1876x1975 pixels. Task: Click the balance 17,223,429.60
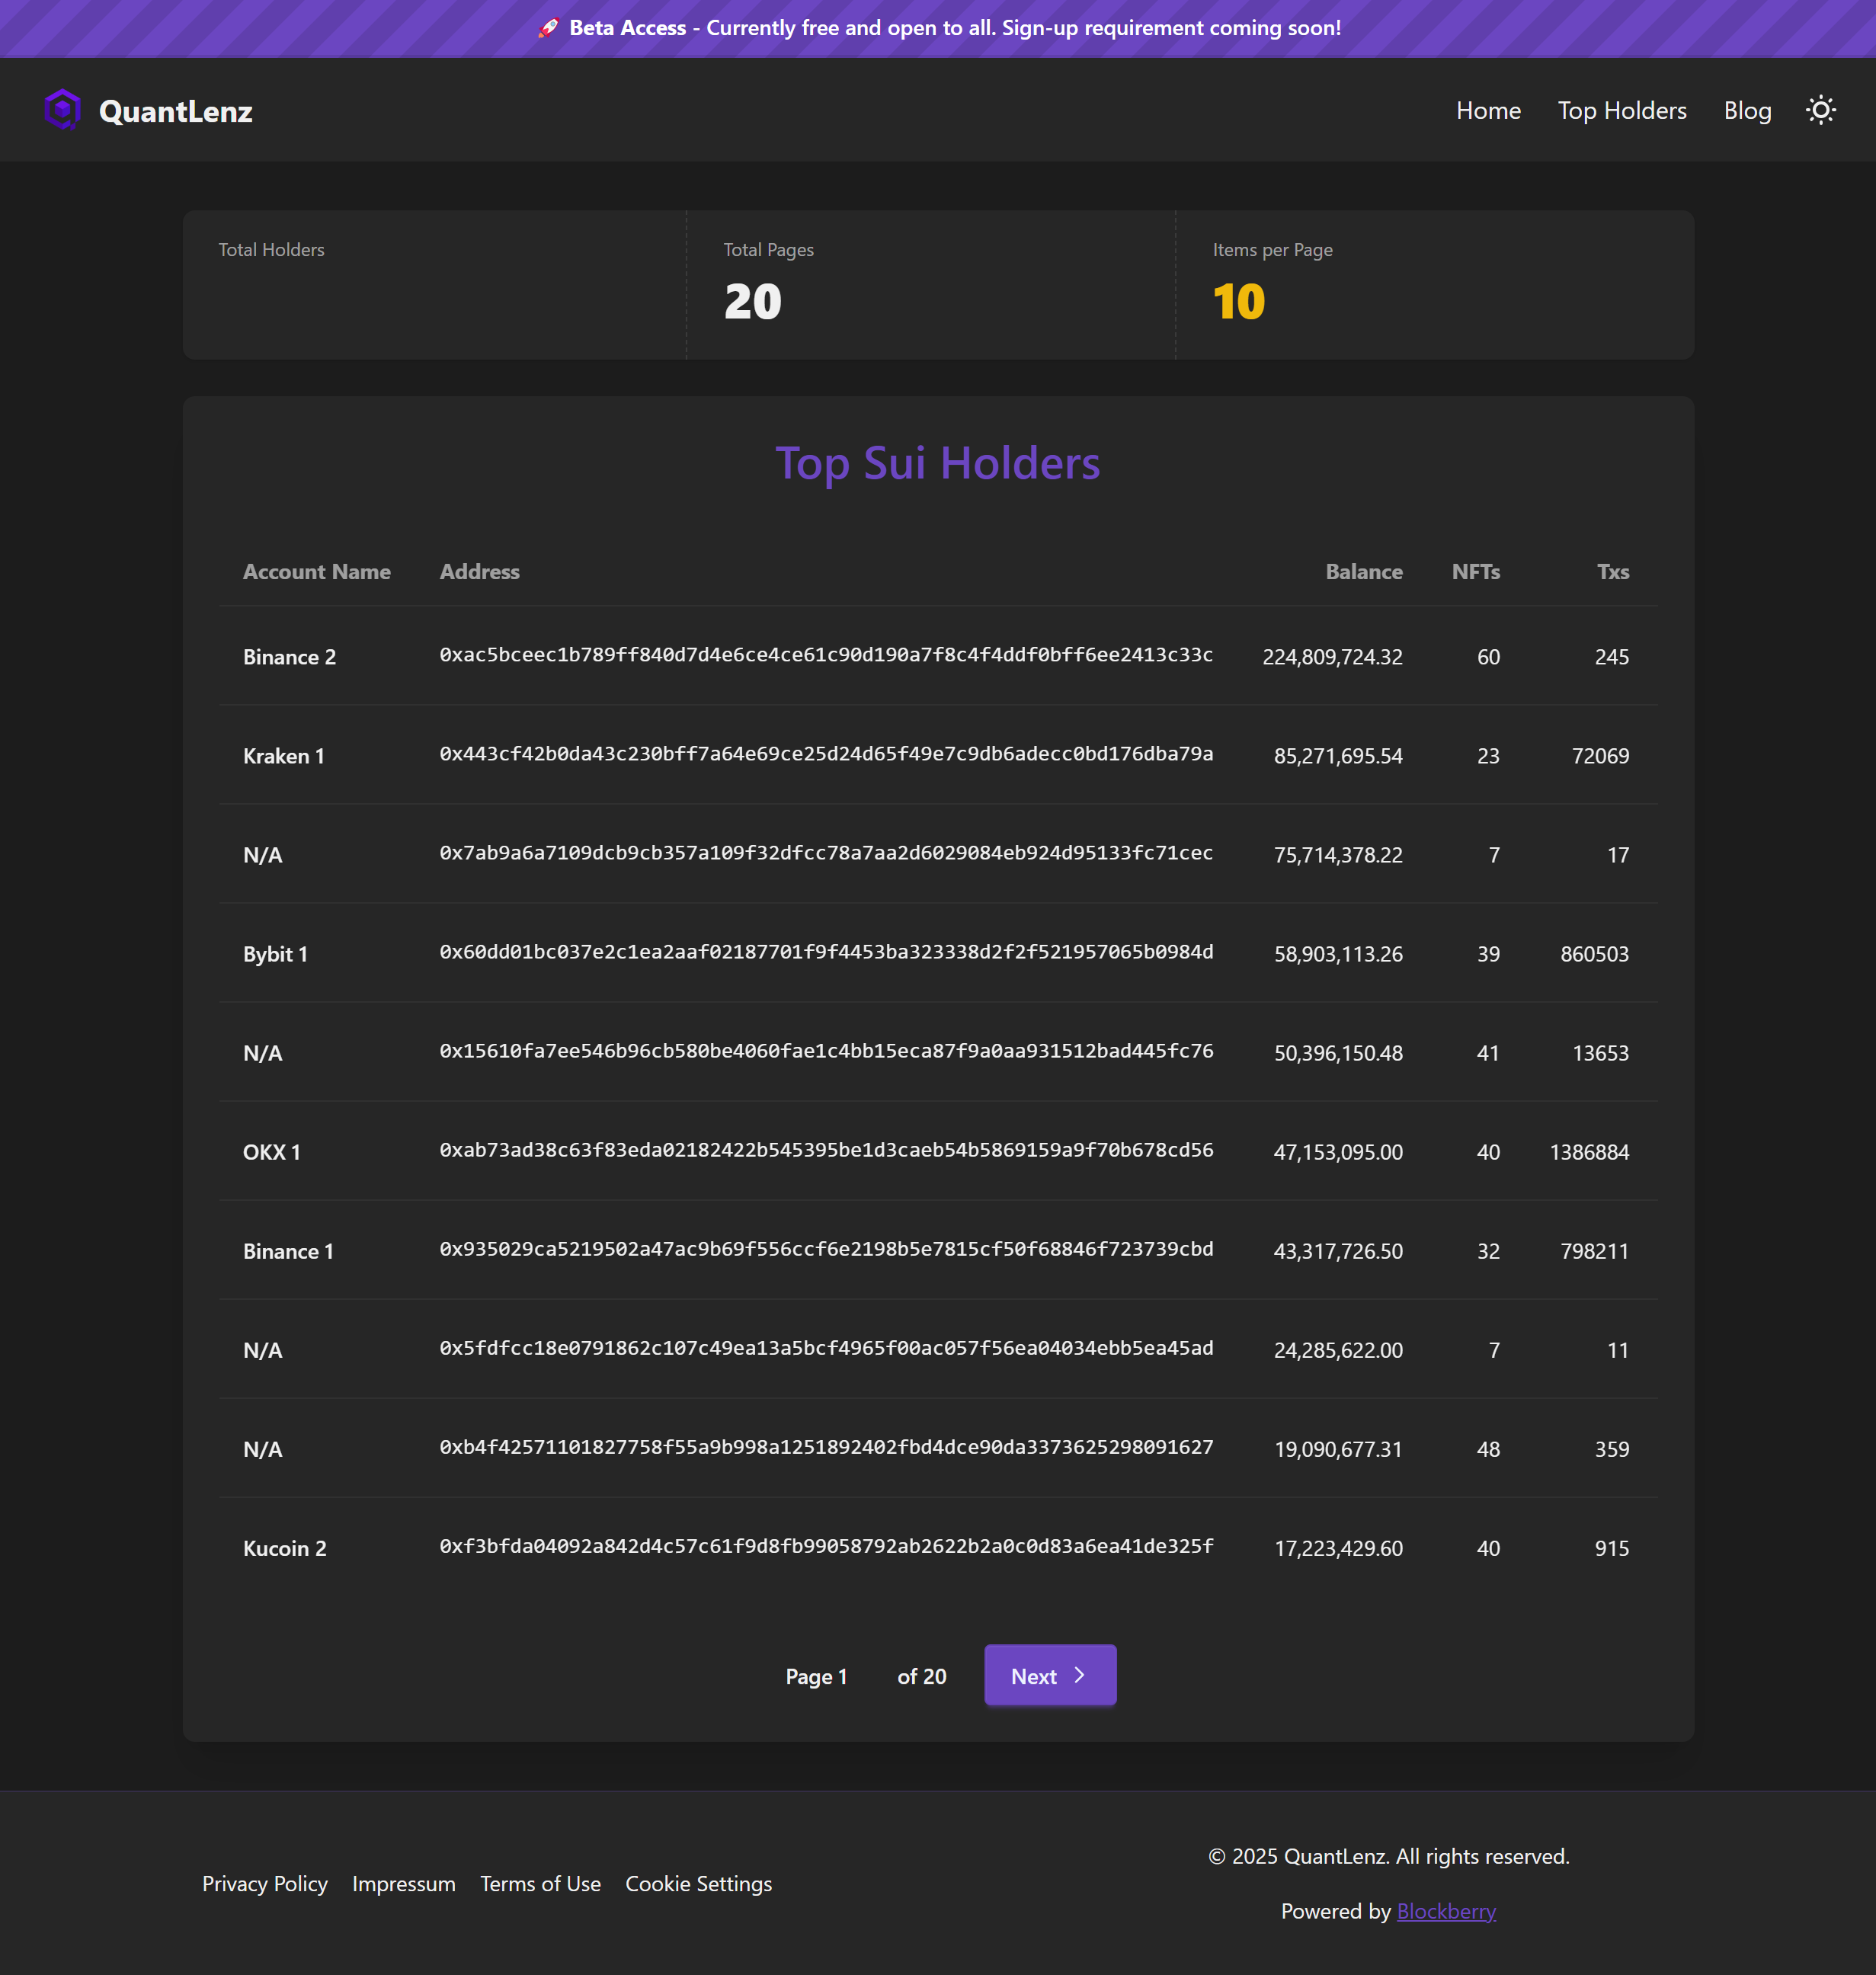[1338, 1548]
